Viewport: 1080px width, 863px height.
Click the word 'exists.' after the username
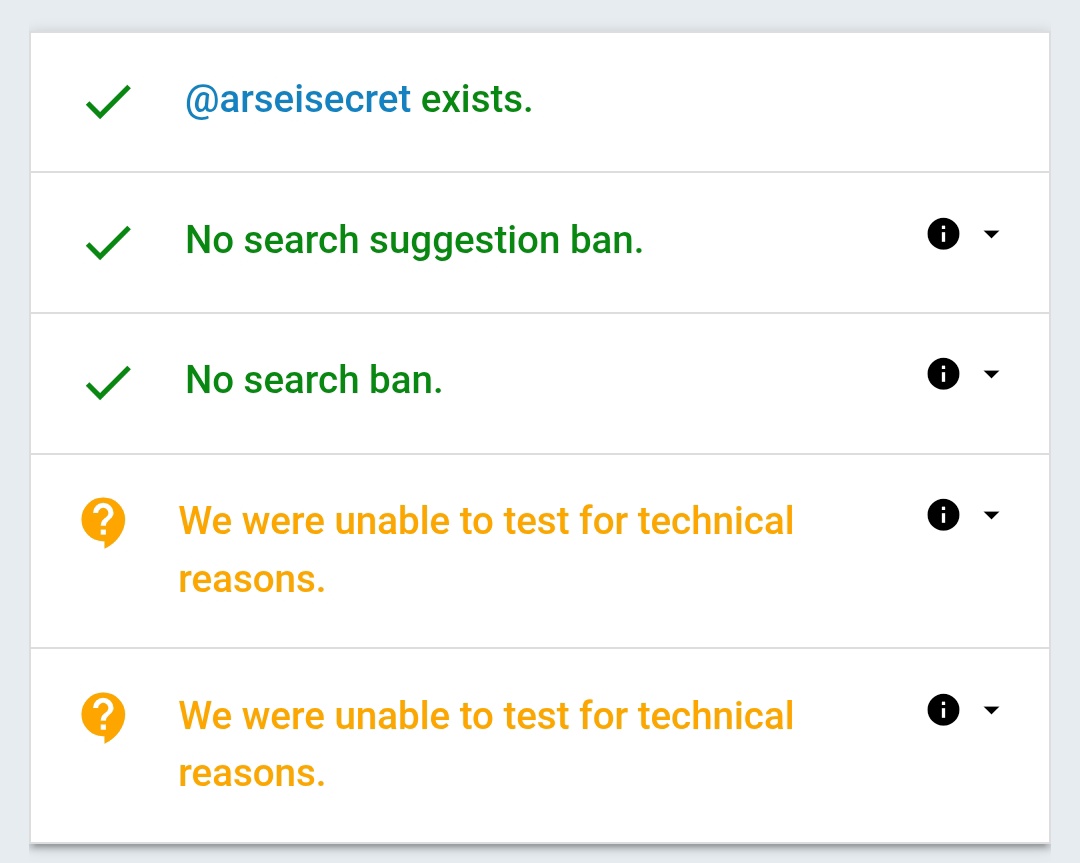[x=476, y=100]
